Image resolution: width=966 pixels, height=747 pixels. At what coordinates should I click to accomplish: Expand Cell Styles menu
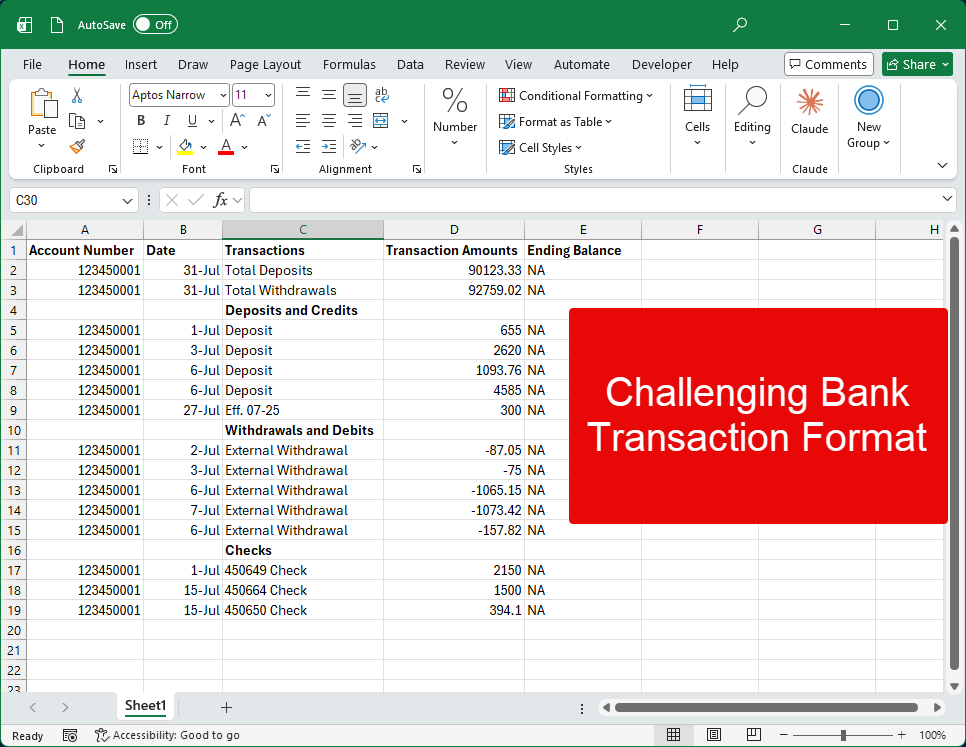[540, 148]
